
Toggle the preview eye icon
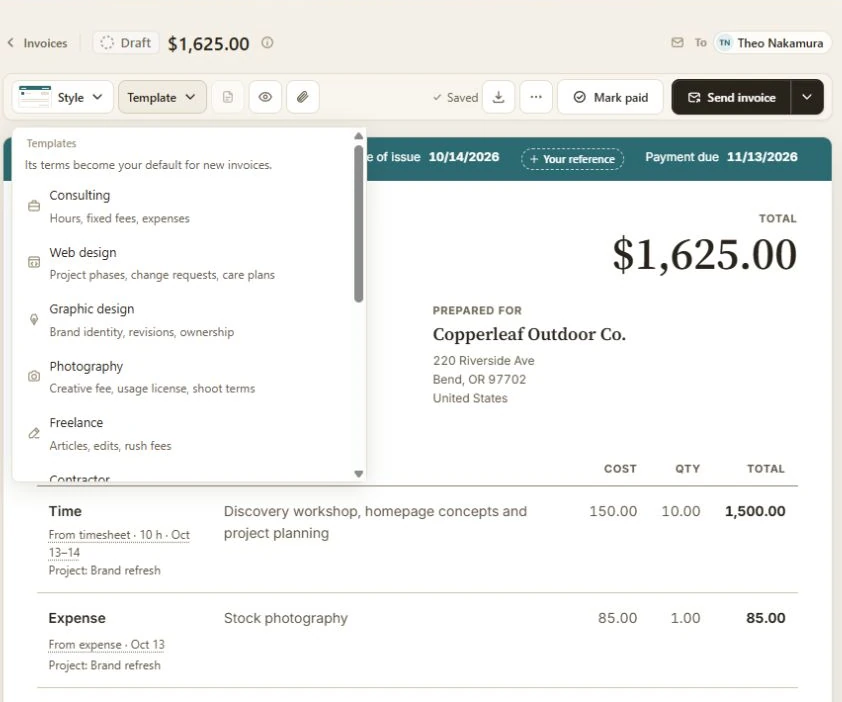[x=265, y=97]
